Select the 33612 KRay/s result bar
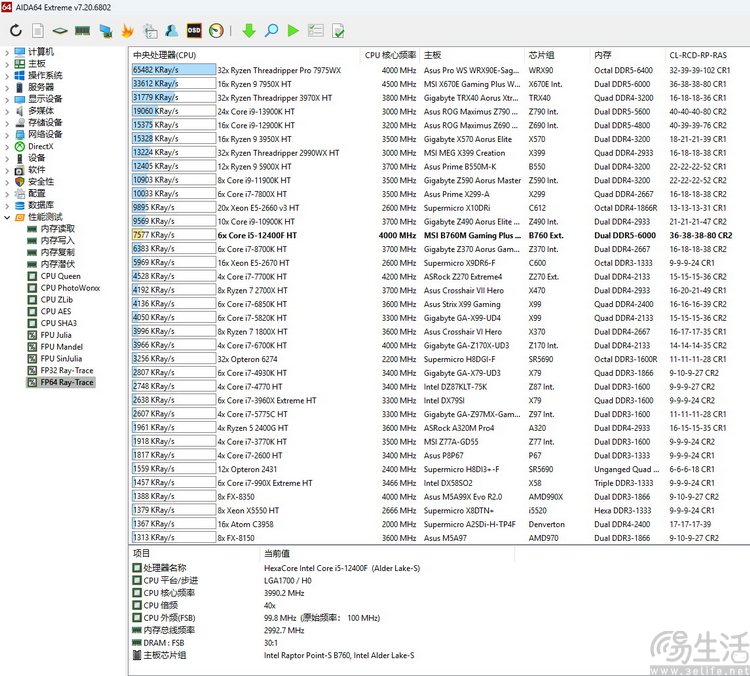 click(174, 84)
